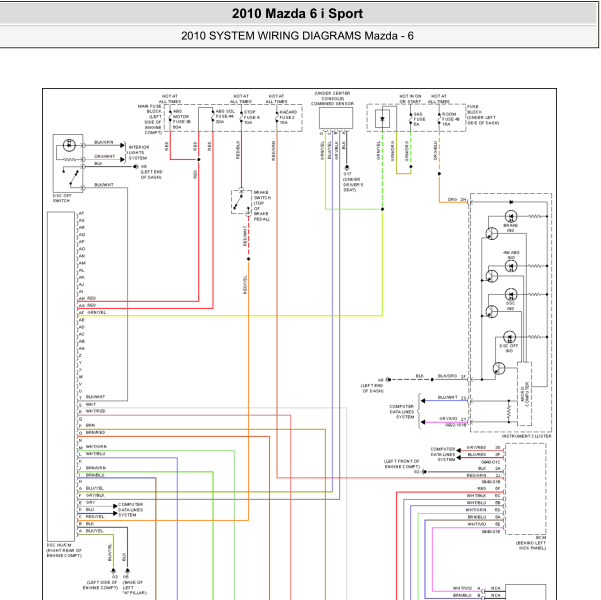Click 'FUSE BLOCK (UNDER LEFT SIDE OF DASH)' label
The height and width of the screenshot is (600, 601).
pyautogui.click(x=483, y=115)
